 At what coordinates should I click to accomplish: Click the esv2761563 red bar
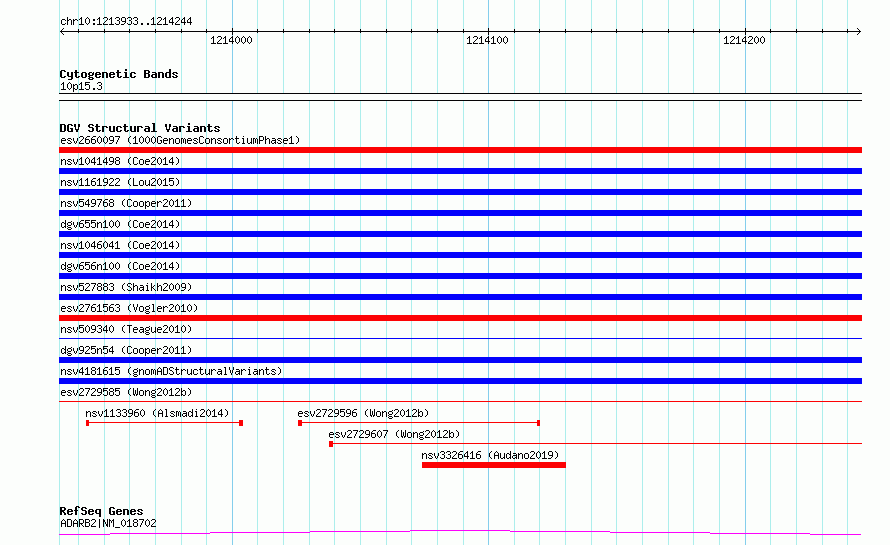tap(460, 318)
